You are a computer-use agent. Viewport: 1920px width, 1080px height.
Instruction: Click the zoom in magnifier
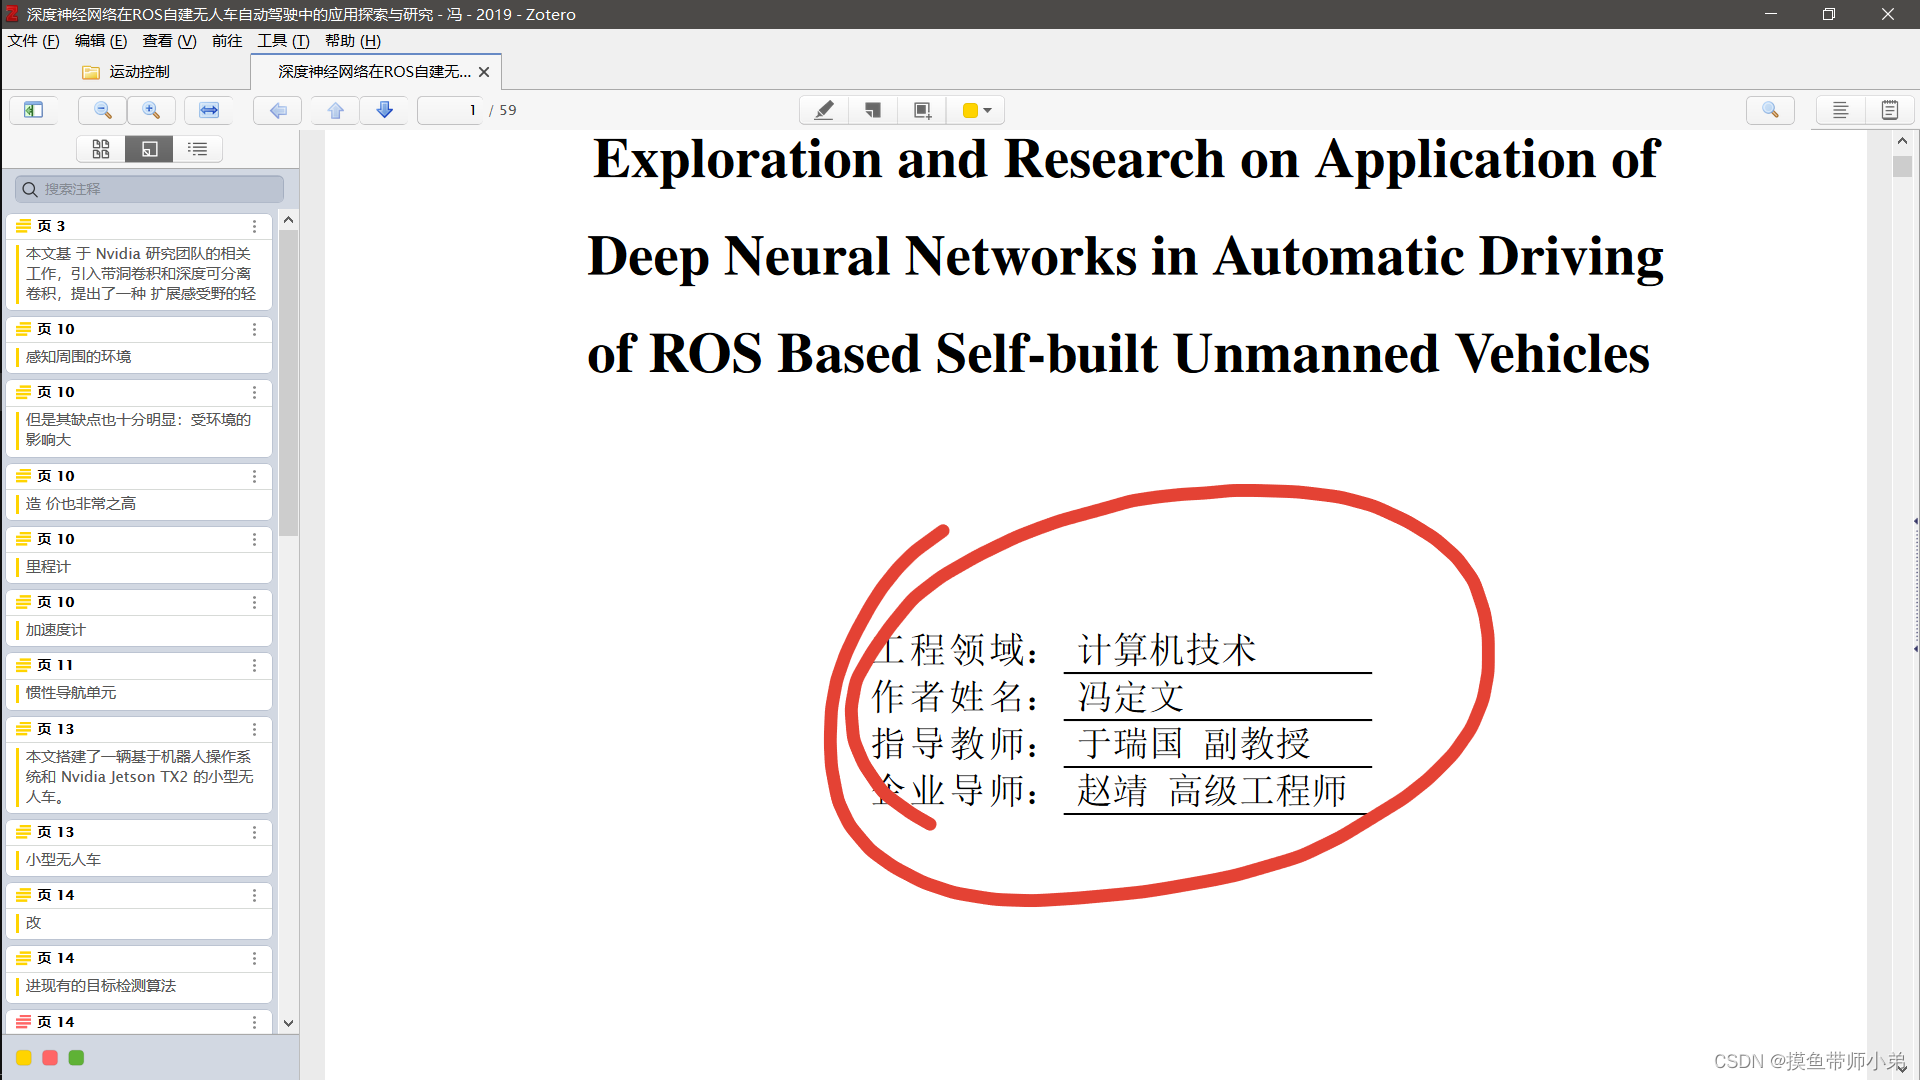click(151, 110)
